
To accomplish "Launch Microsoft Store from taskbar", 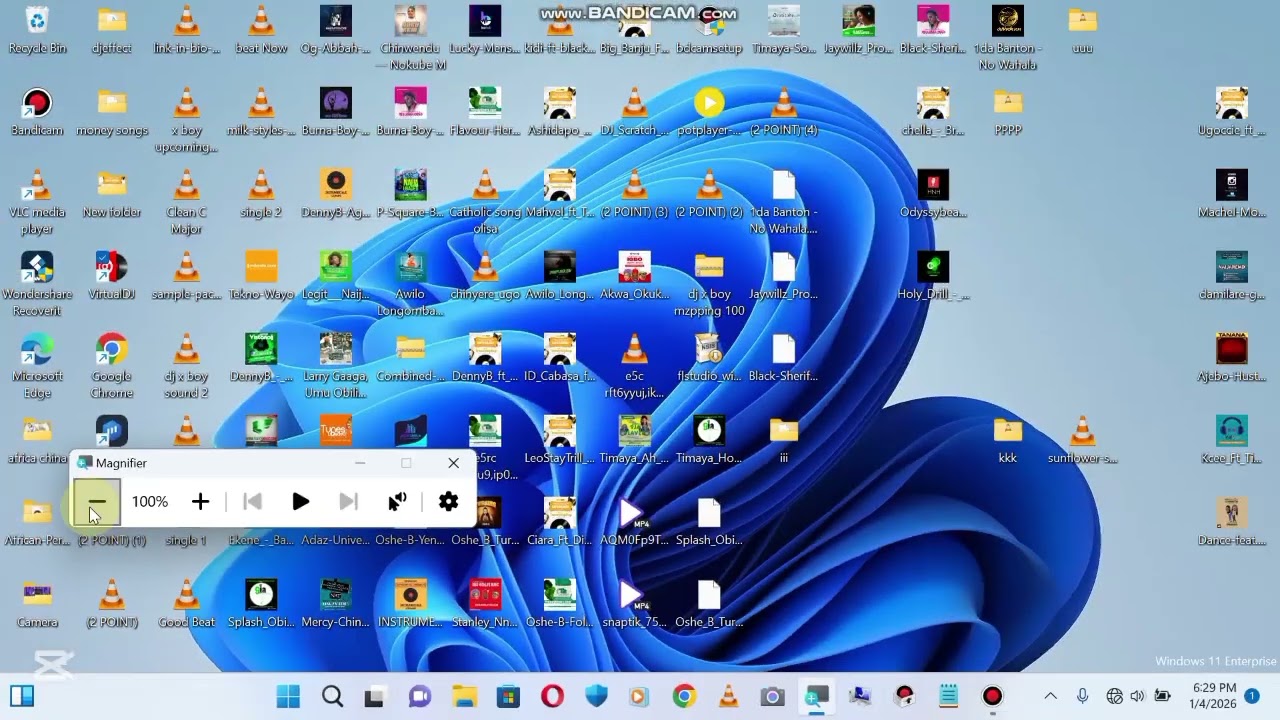I will [x=508, y=696].
